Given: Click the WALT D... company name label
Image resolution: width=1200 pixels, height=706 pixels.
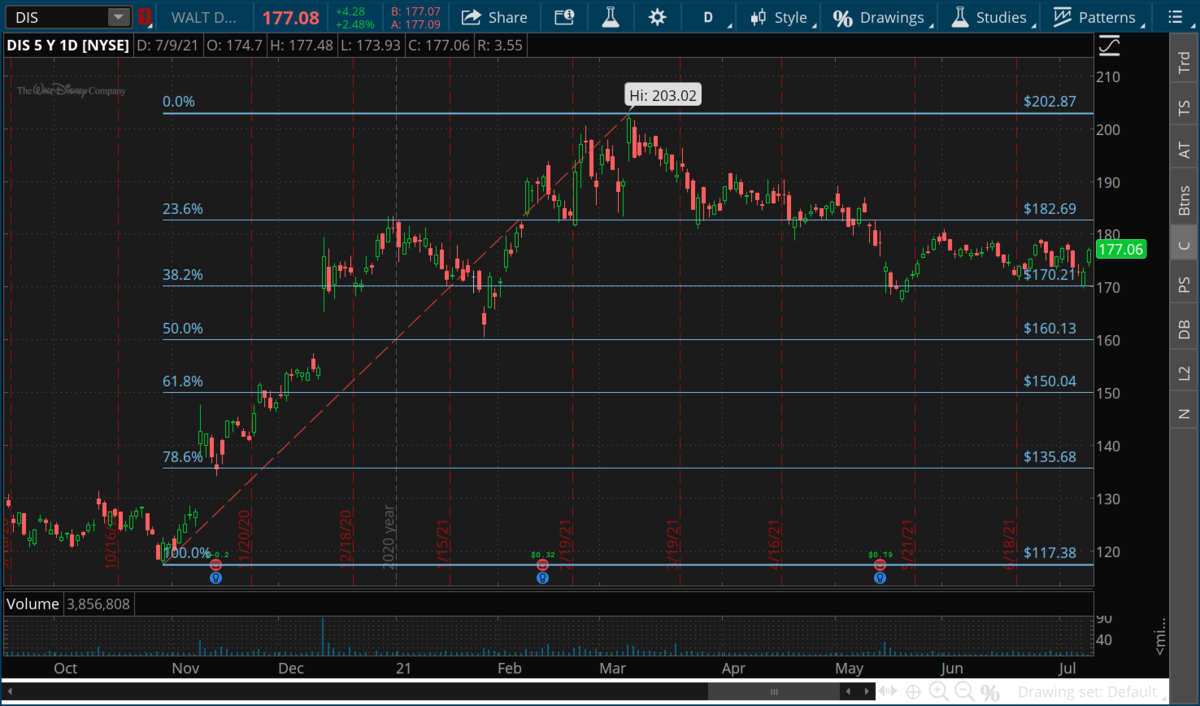Looking at the screenshot, I should pos(206,17).
